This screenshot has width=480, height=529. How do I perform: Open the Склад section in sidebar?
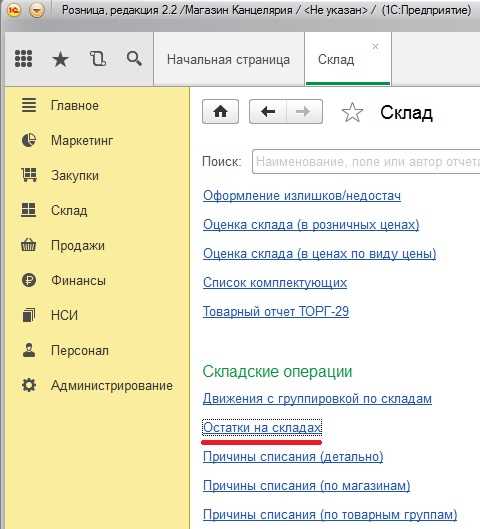click(69, 211)
